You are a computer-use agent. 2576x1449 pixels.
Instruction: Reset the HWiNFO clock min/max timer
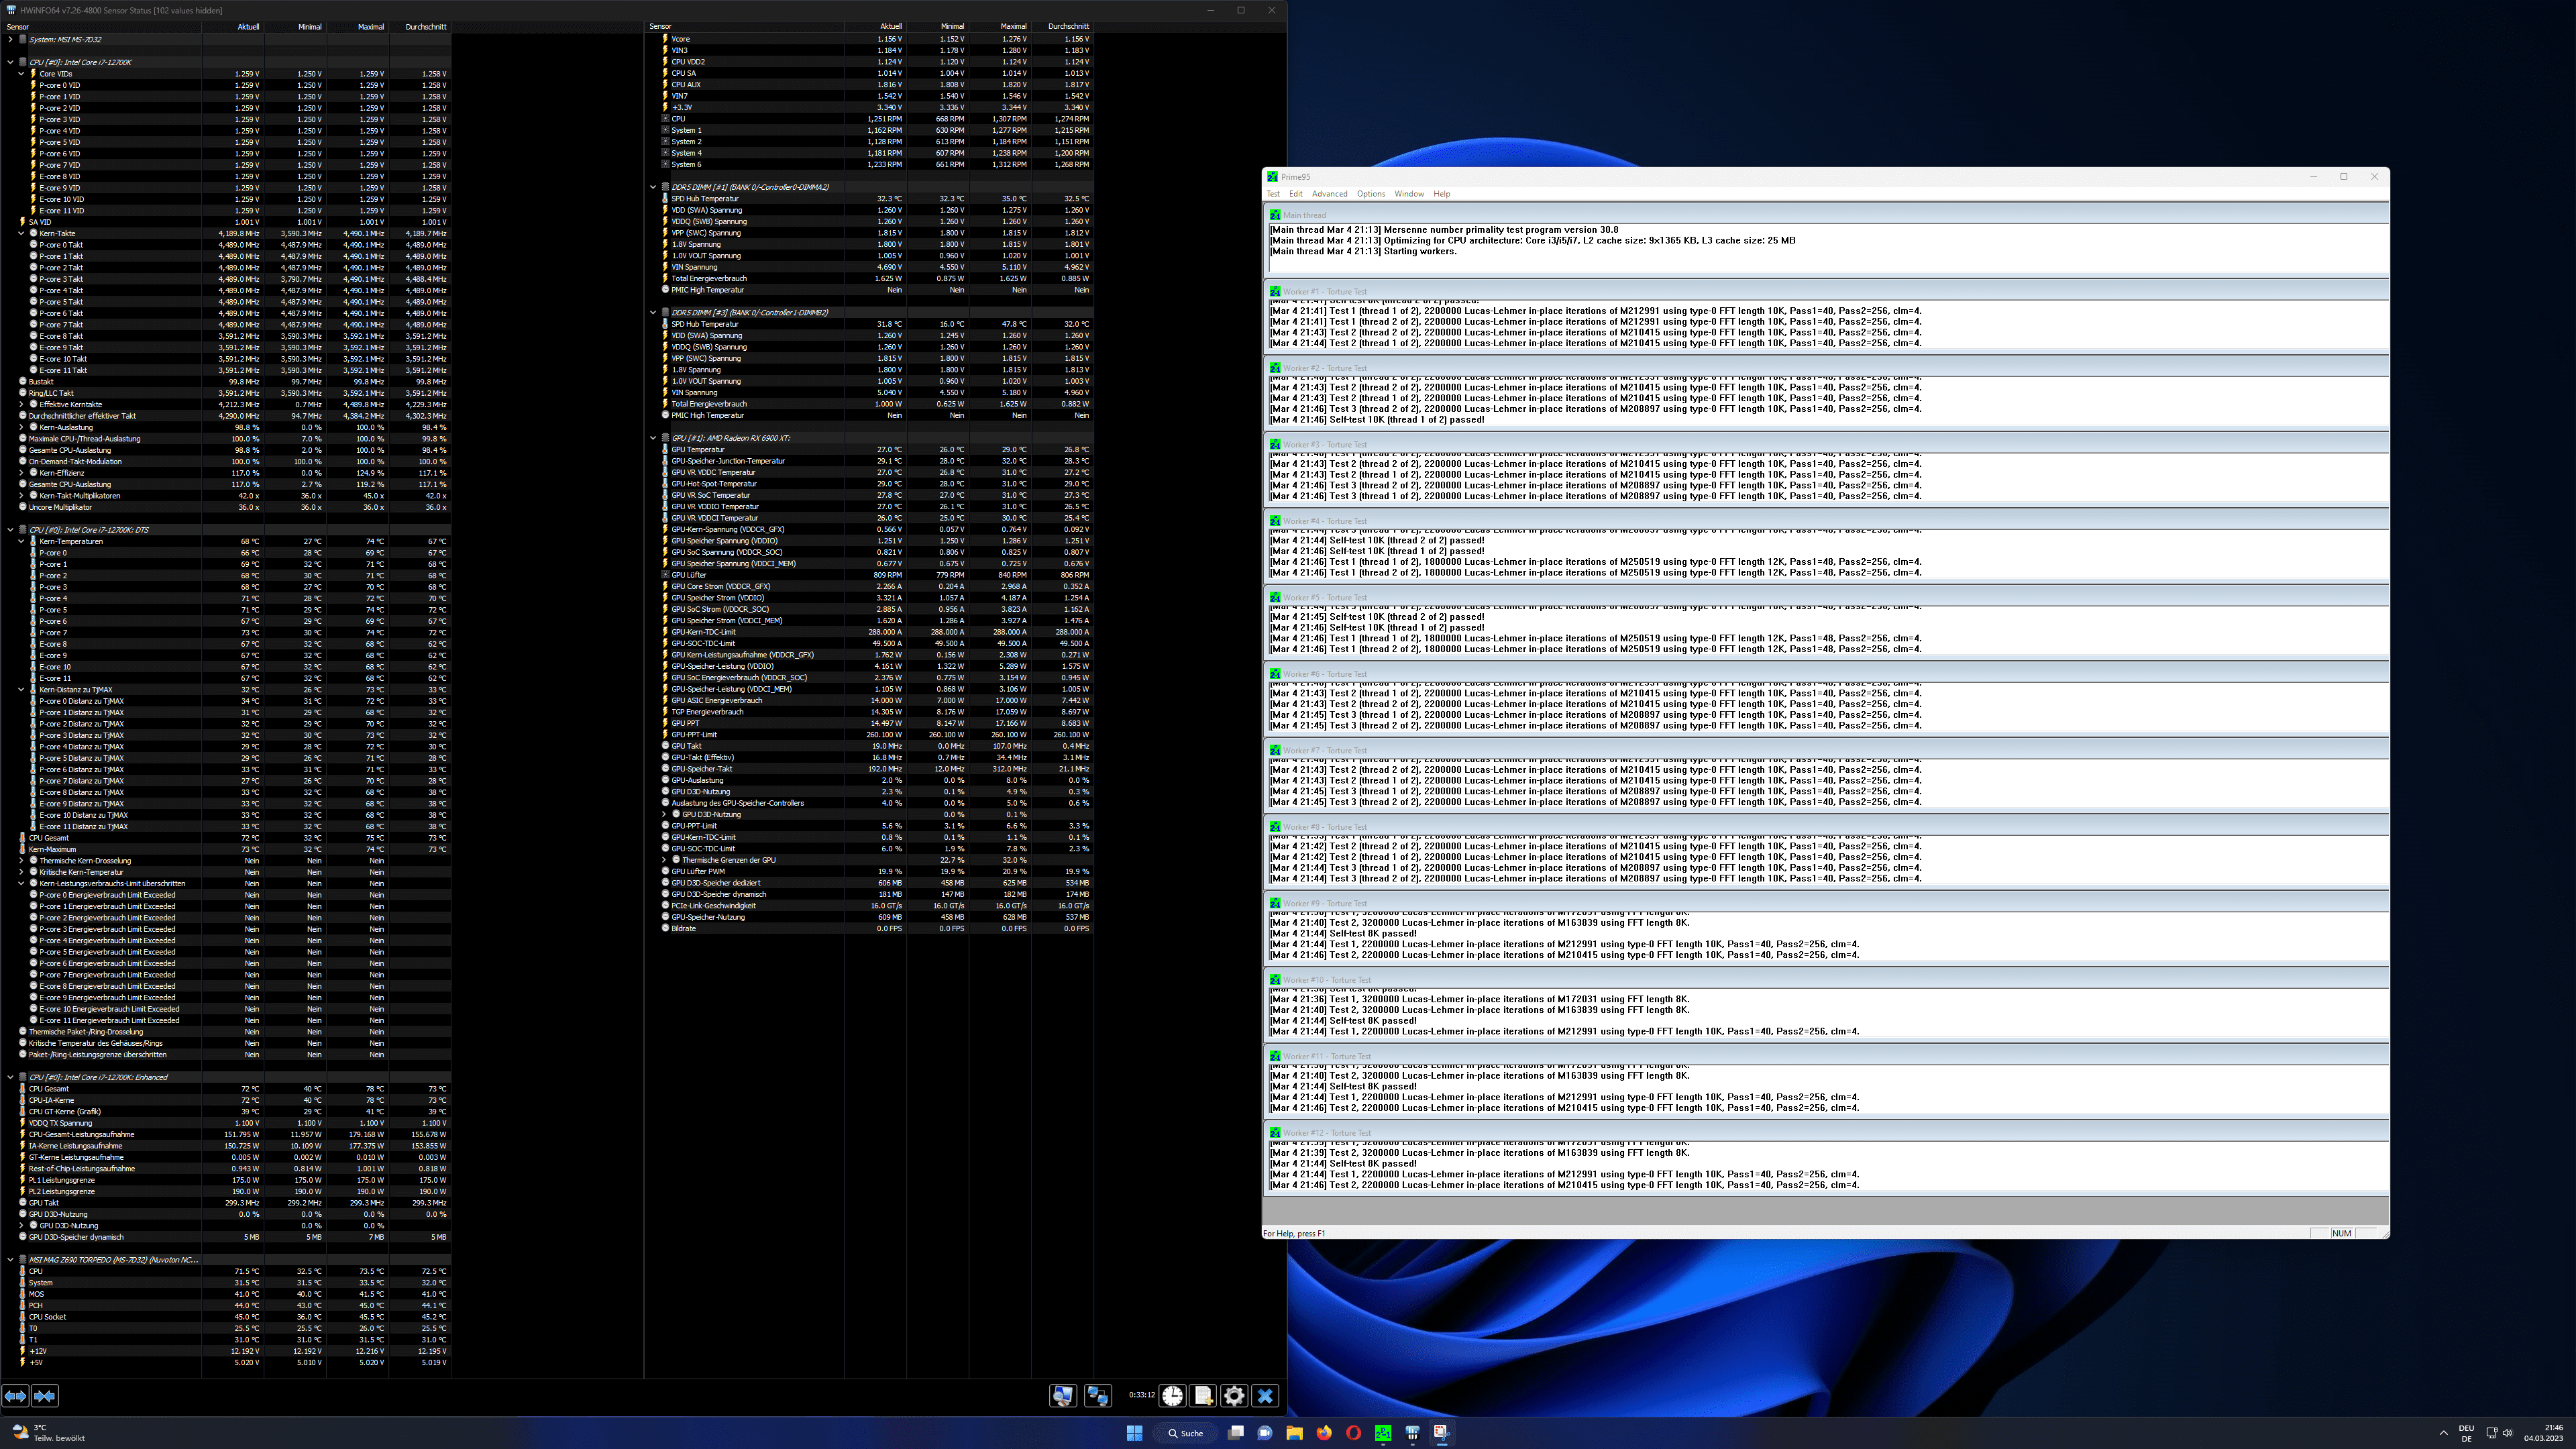tap(1172, 1396)
